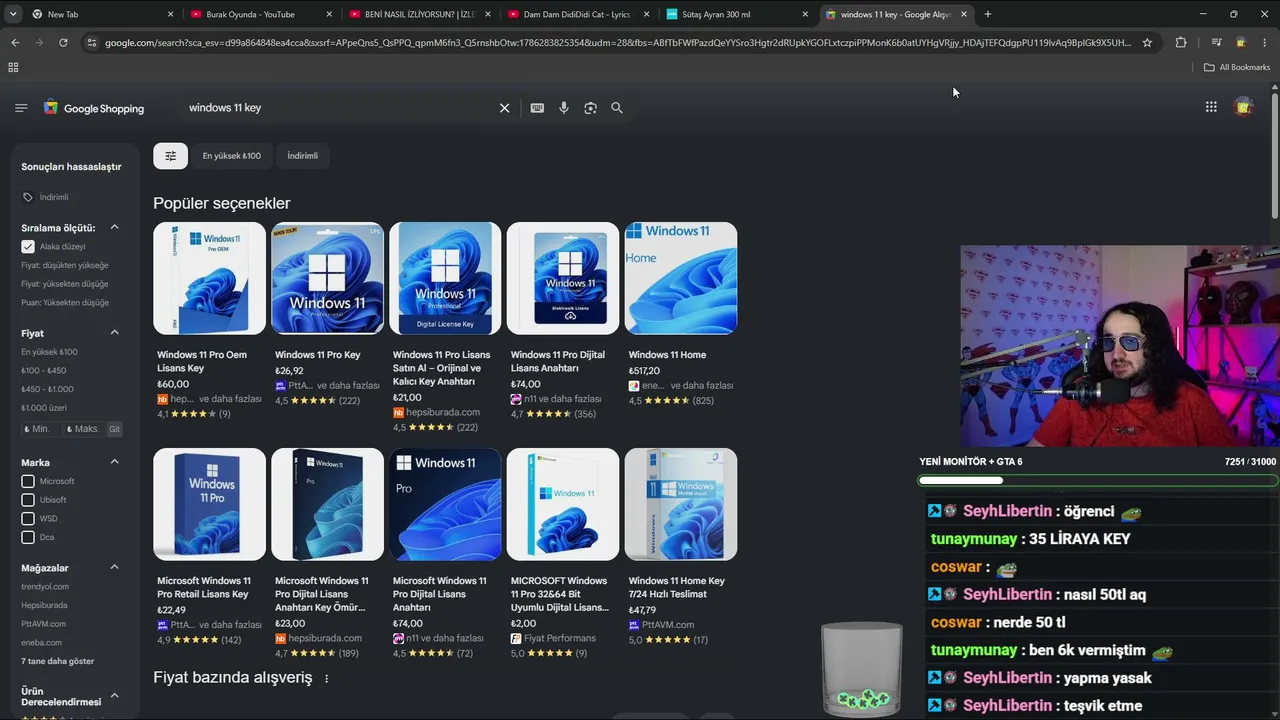Open options menu beside Fiyat bazında alışveriş
Viewport: 1280px width, 720px height.
326,678
